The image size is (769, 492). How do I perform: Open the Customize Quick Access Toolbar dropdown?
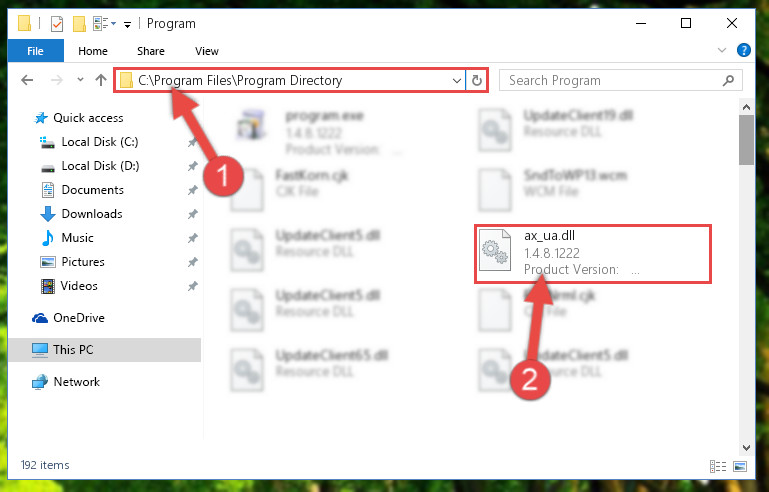coord(128,25)
